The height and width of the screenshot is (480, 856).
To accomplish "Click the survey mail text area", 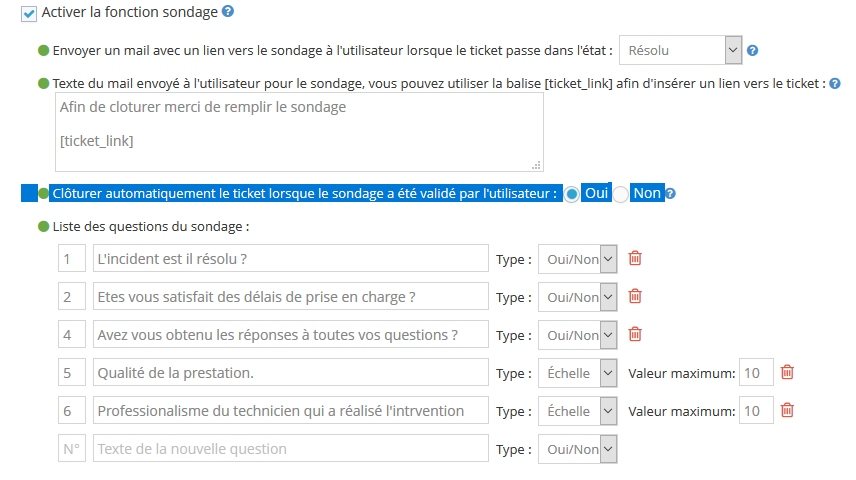I will [x=299, y=132].
